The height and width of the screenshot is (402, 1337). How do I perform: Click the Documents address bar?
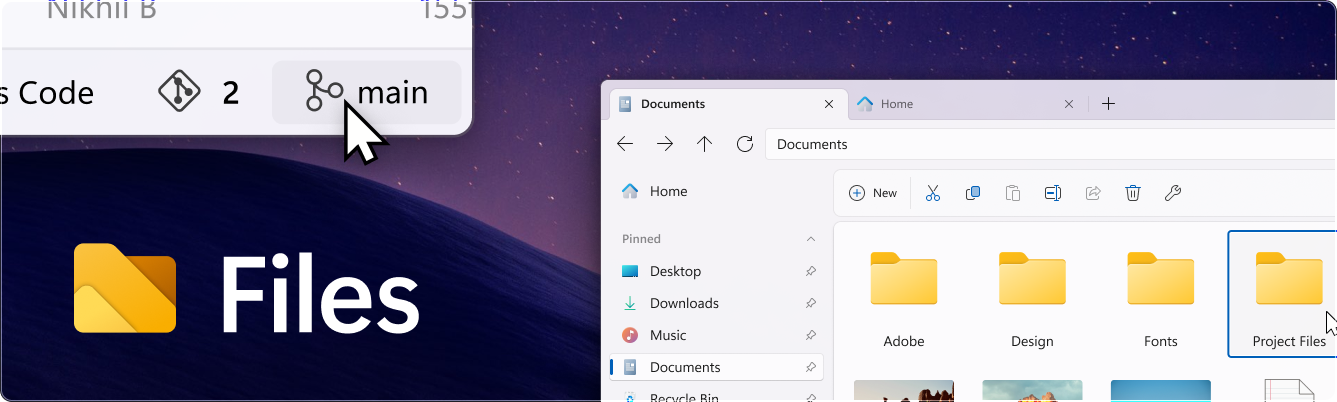[1050, 144]
